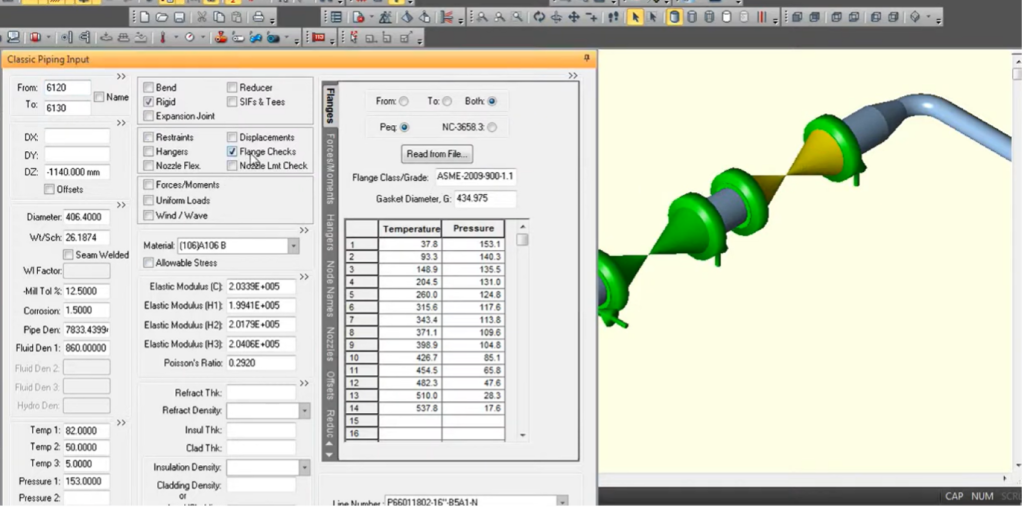Click the New file icon

145,17
